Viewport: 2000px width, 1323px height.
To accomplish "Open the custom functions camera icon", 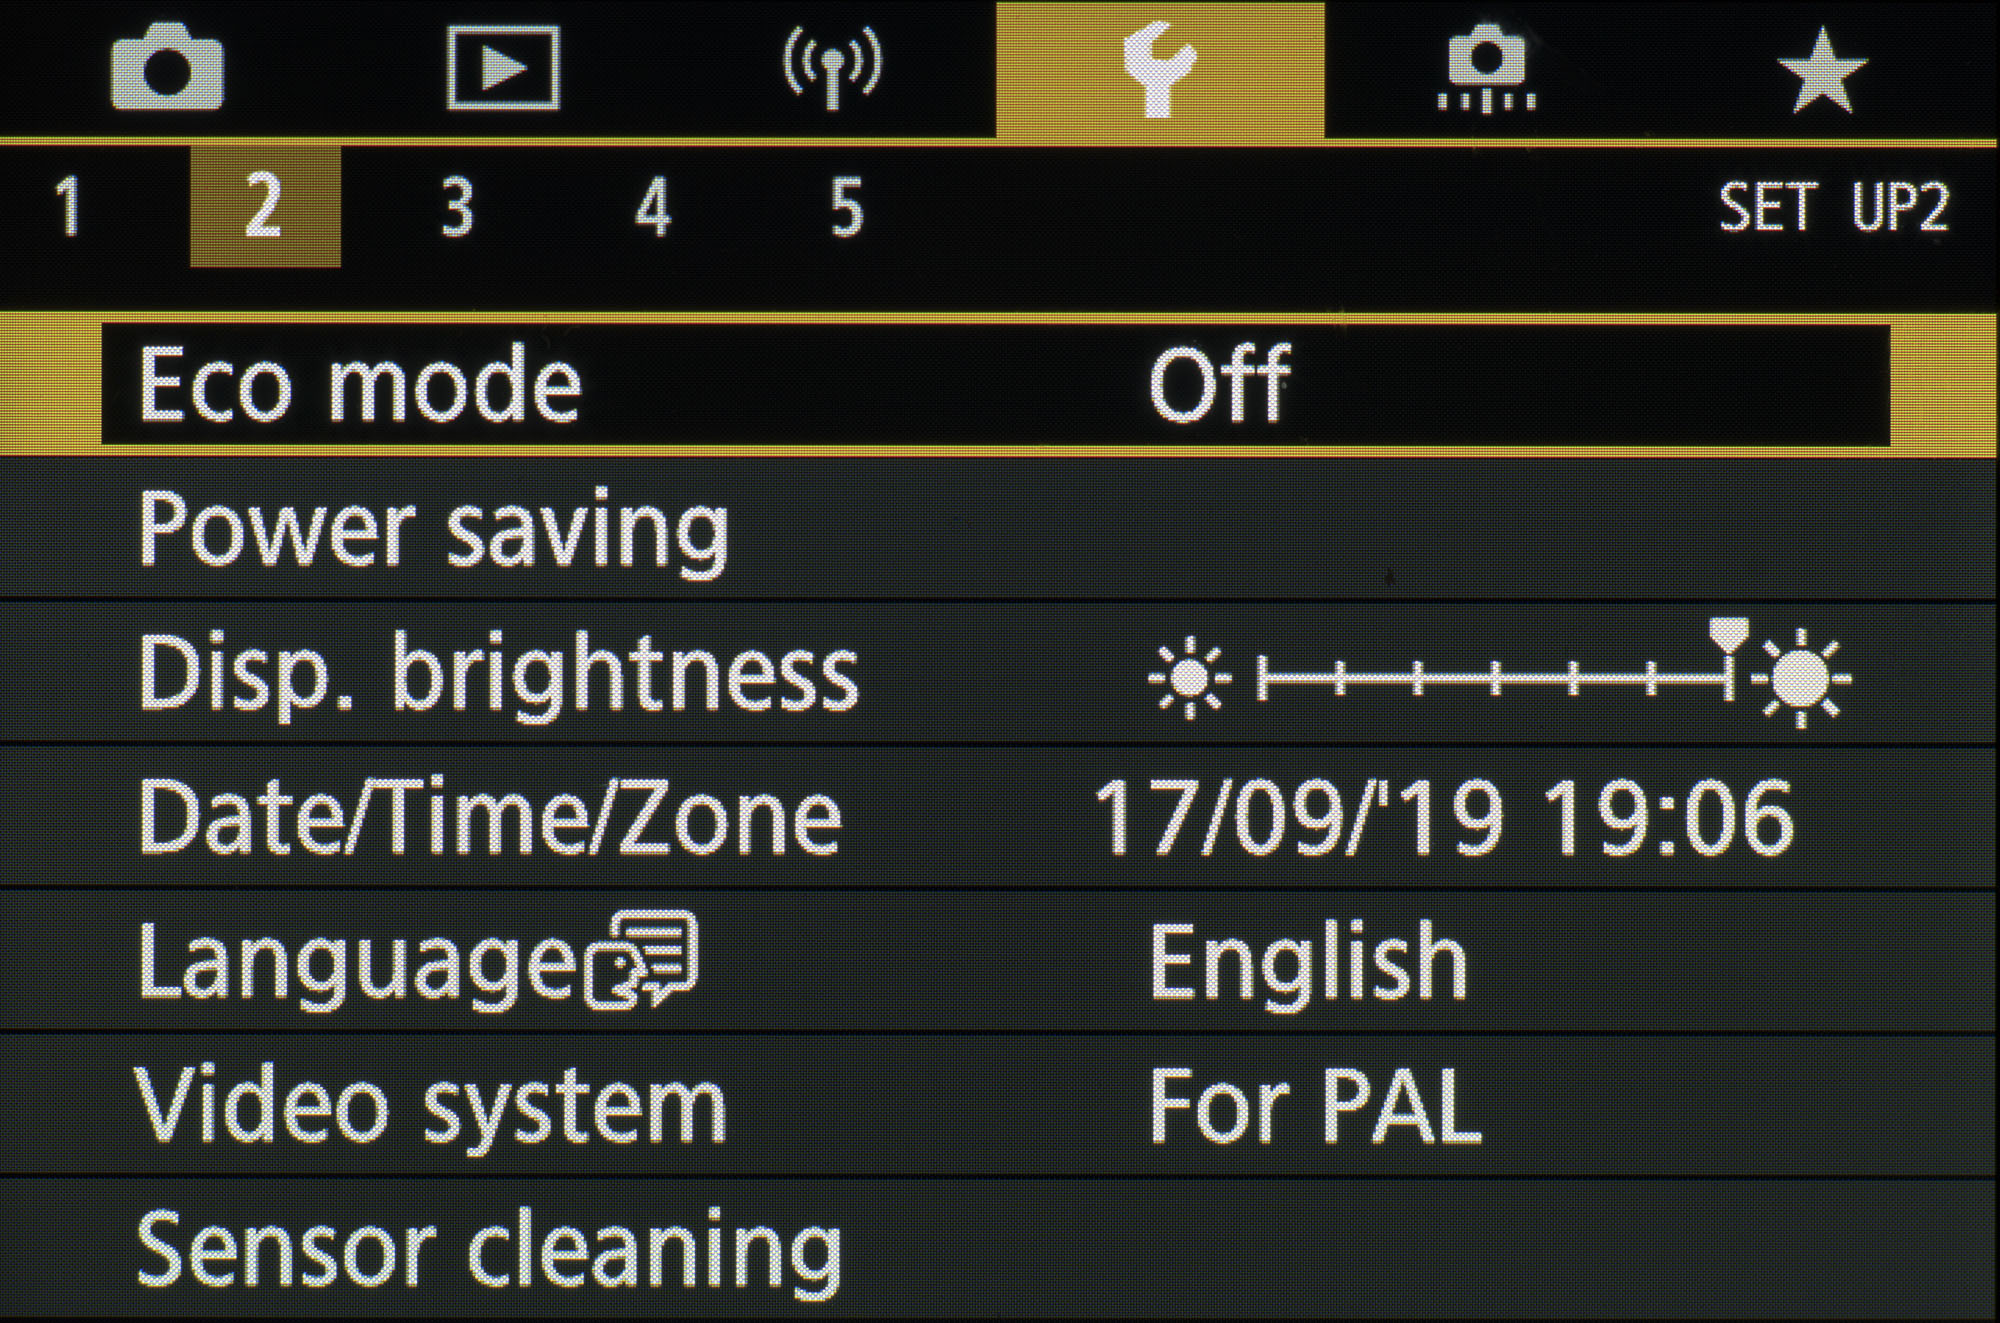I will point(1487,70).
